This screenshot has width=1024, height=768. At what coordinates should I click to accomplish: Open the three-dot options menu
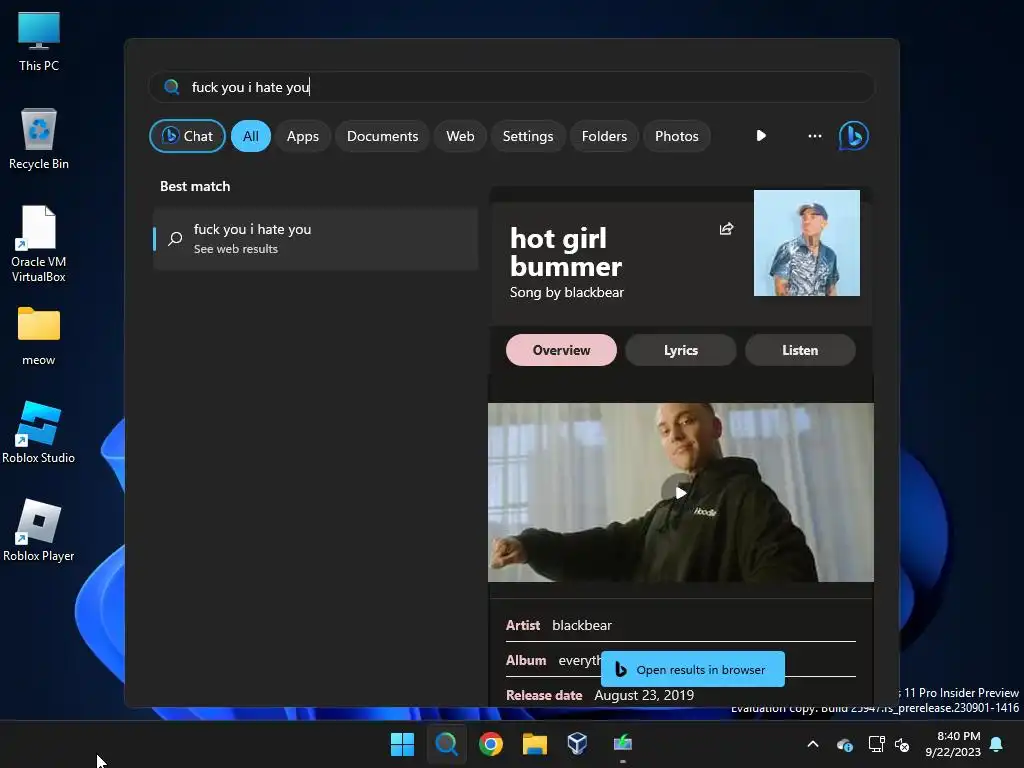[x=814, y=136]
